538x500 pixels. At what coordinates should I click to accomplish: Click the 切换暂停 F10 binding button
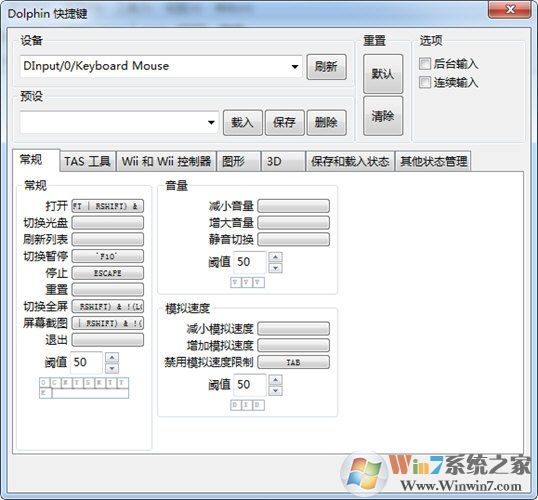tap(108, 256)
